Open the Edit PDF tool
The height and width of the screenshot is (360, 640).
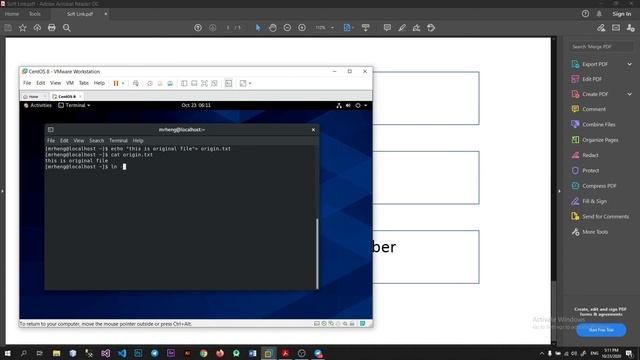pyautogui.click(x=592, y=79)
